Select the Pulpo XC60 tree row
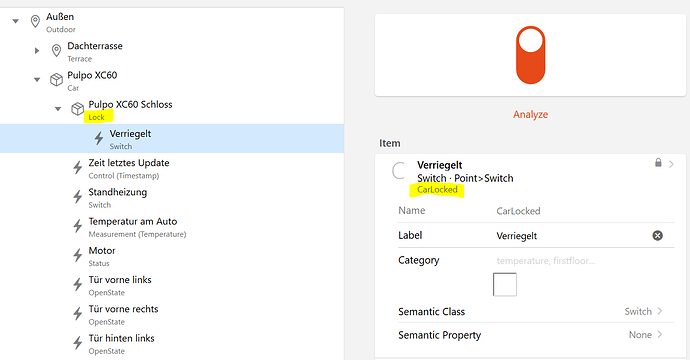 coord(172,80)
